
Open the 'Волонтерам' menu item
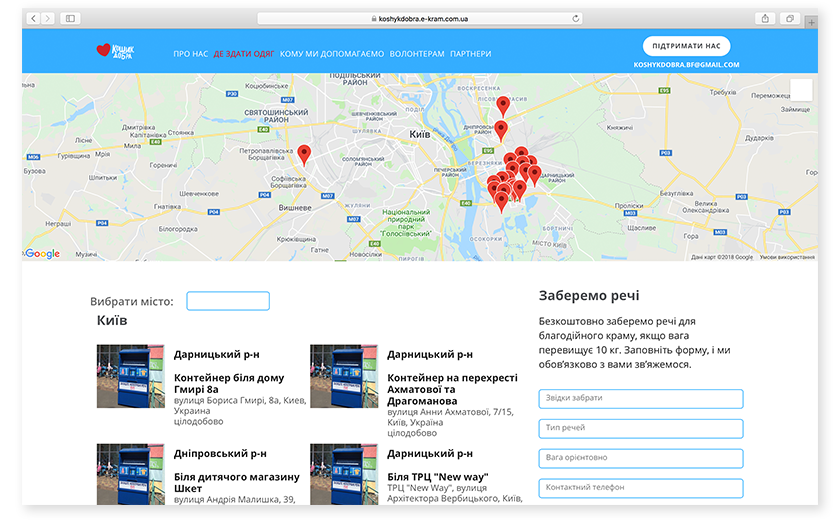(x=416, y=54)
